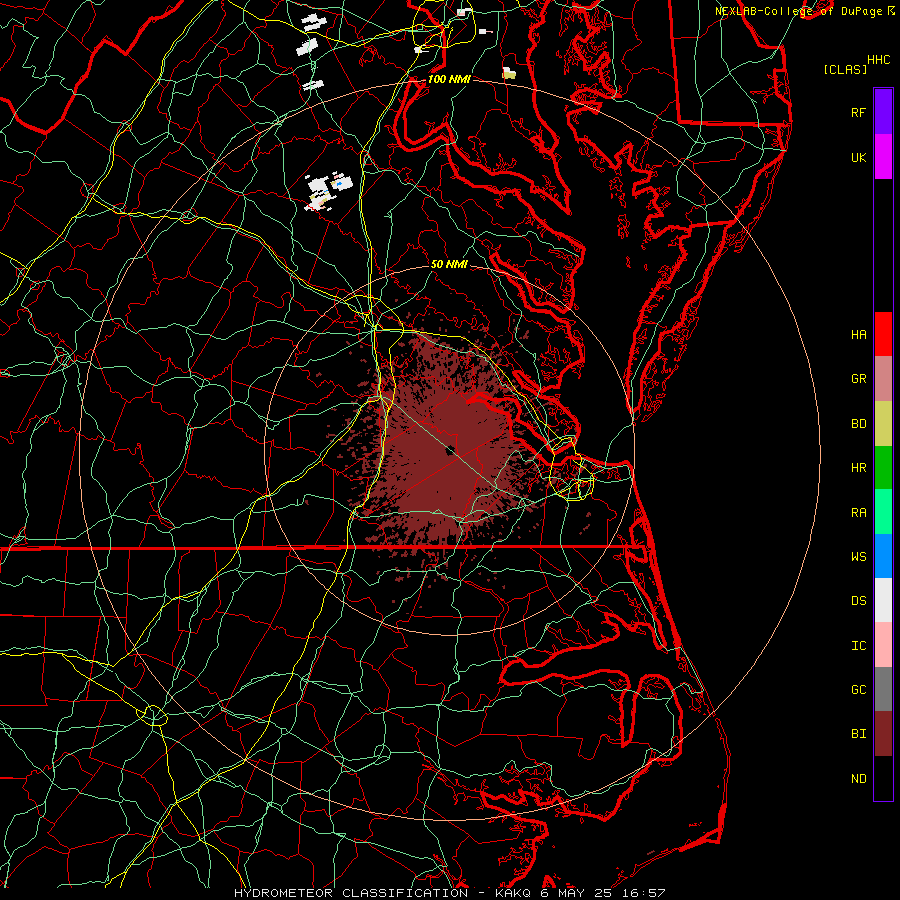This screenshot has width=900, height=900.
Task: Click the RF purple legend swatch
Action: (883, 112)
